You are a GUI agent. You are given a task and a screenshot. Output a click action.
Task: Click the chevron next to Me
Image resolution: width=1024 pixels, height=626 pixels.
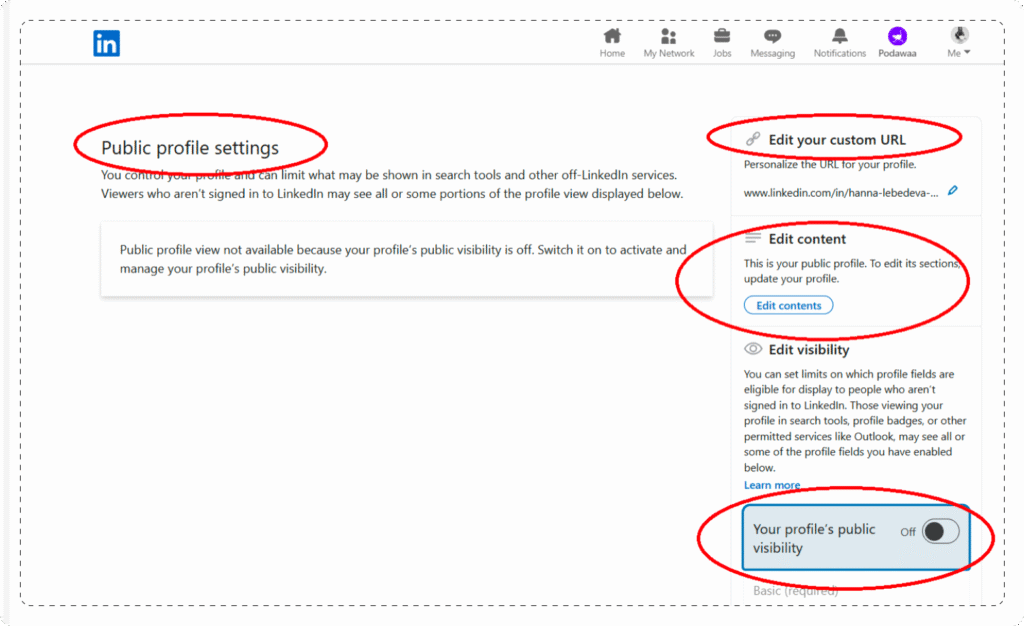[968, 53]
